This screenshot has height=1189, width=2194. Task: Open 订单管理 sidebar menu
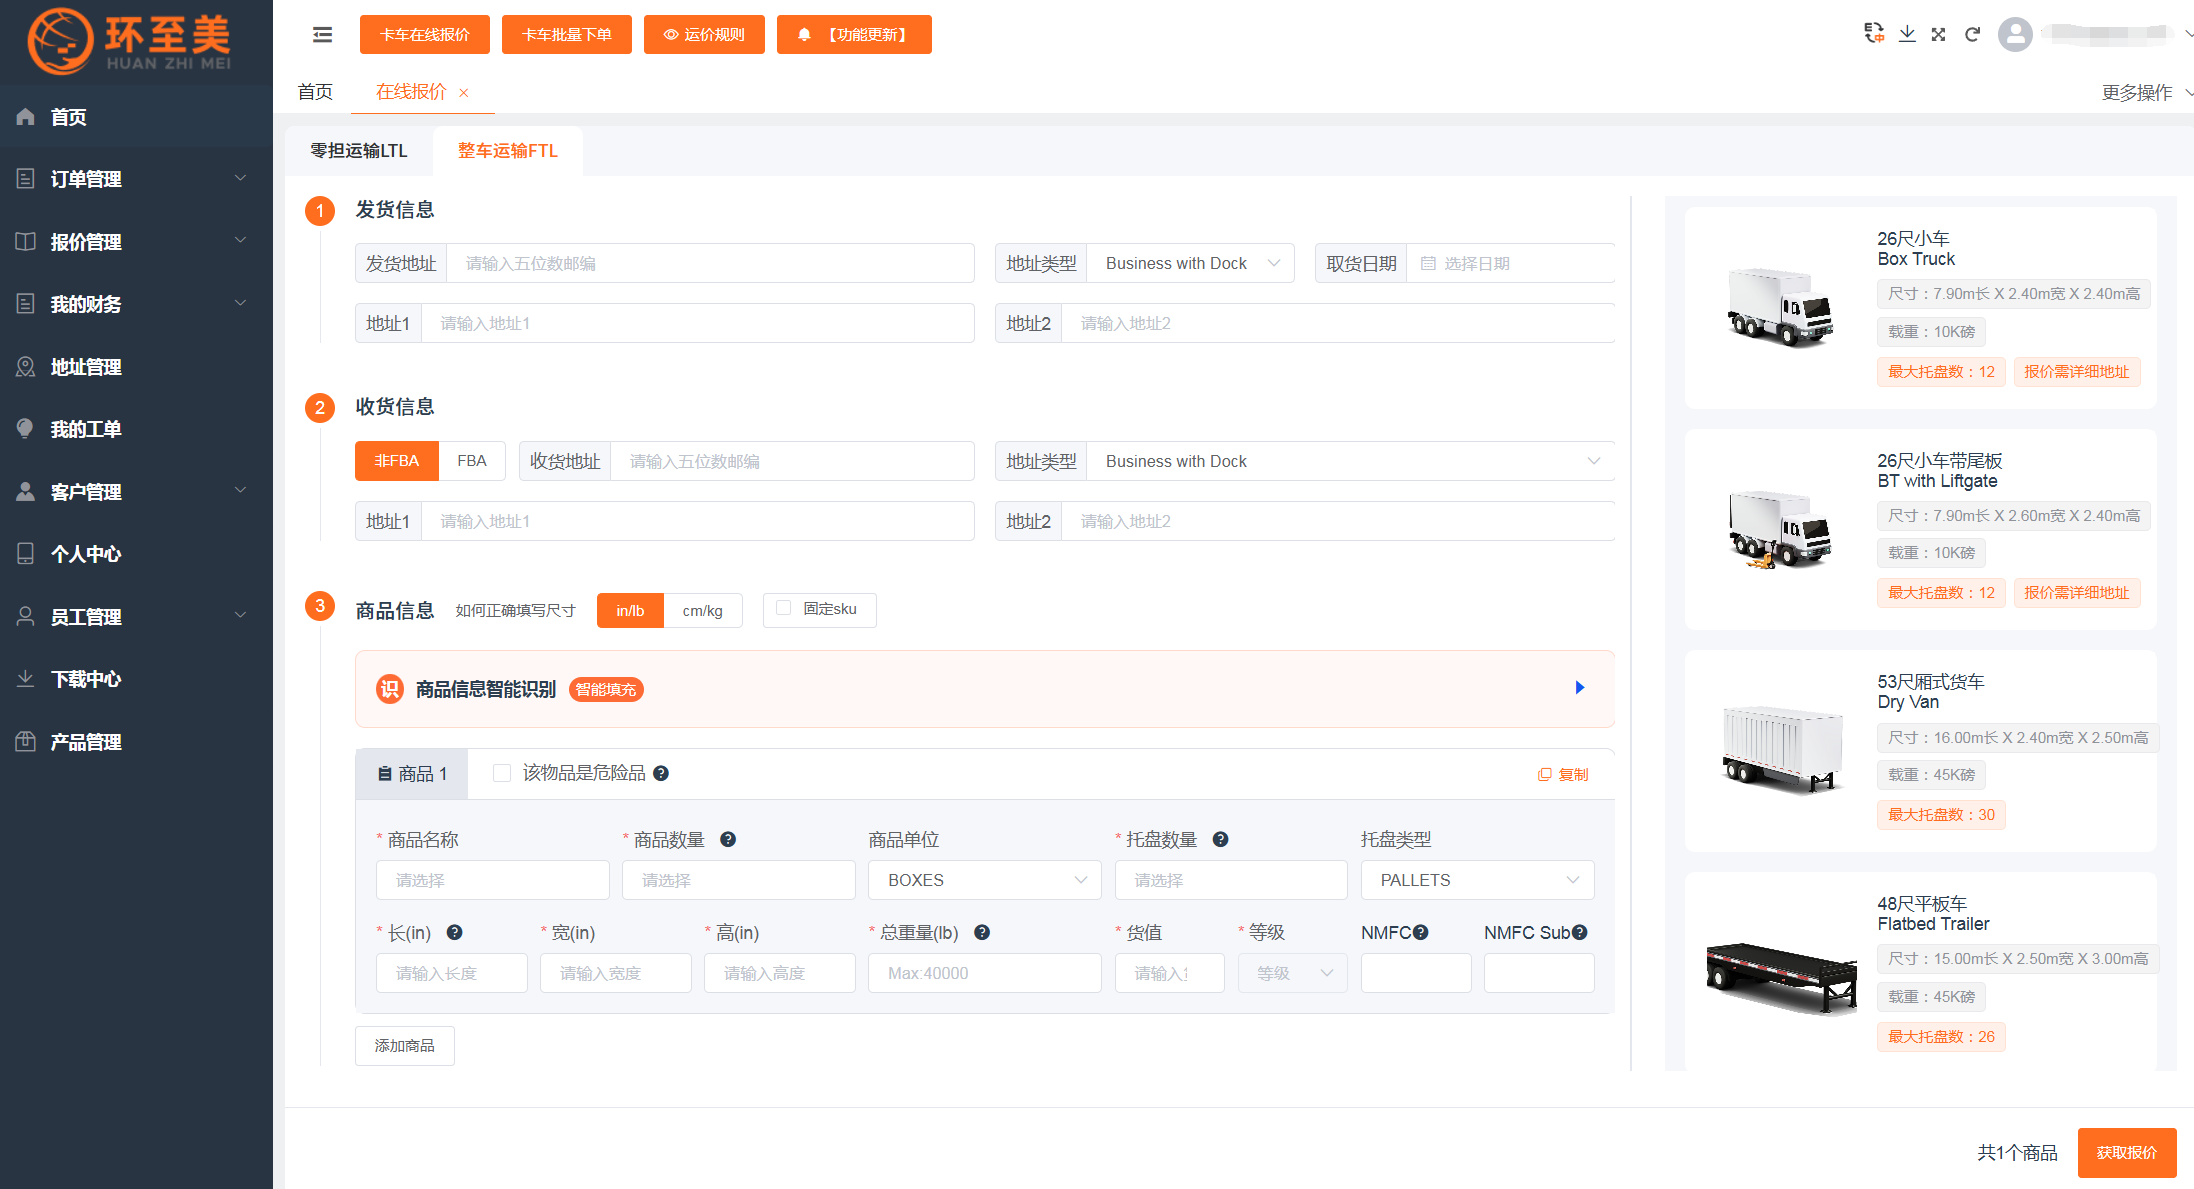point(136,179)
